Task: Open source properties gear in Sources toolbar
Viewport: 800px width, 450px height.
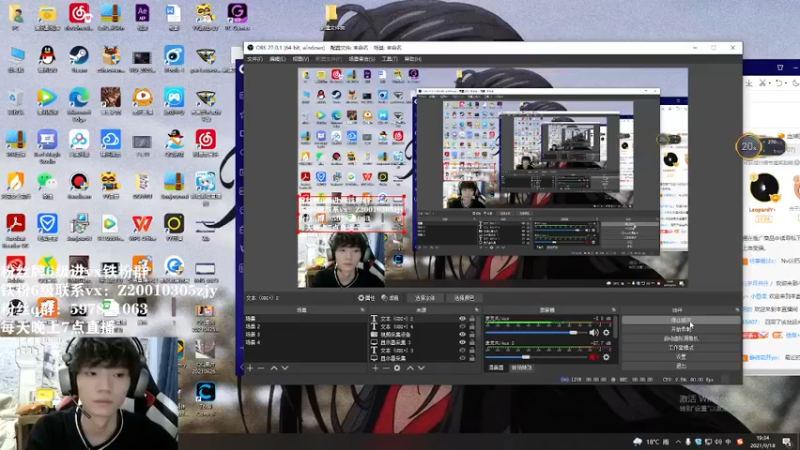Action: (397, 368)
